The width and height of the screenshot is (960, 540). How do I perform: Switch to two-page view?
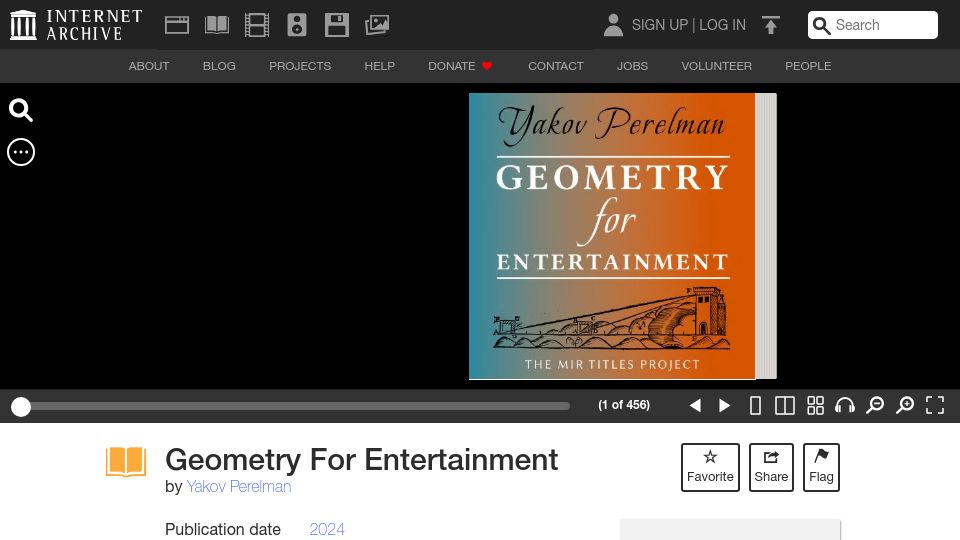(x=785, y=405)
